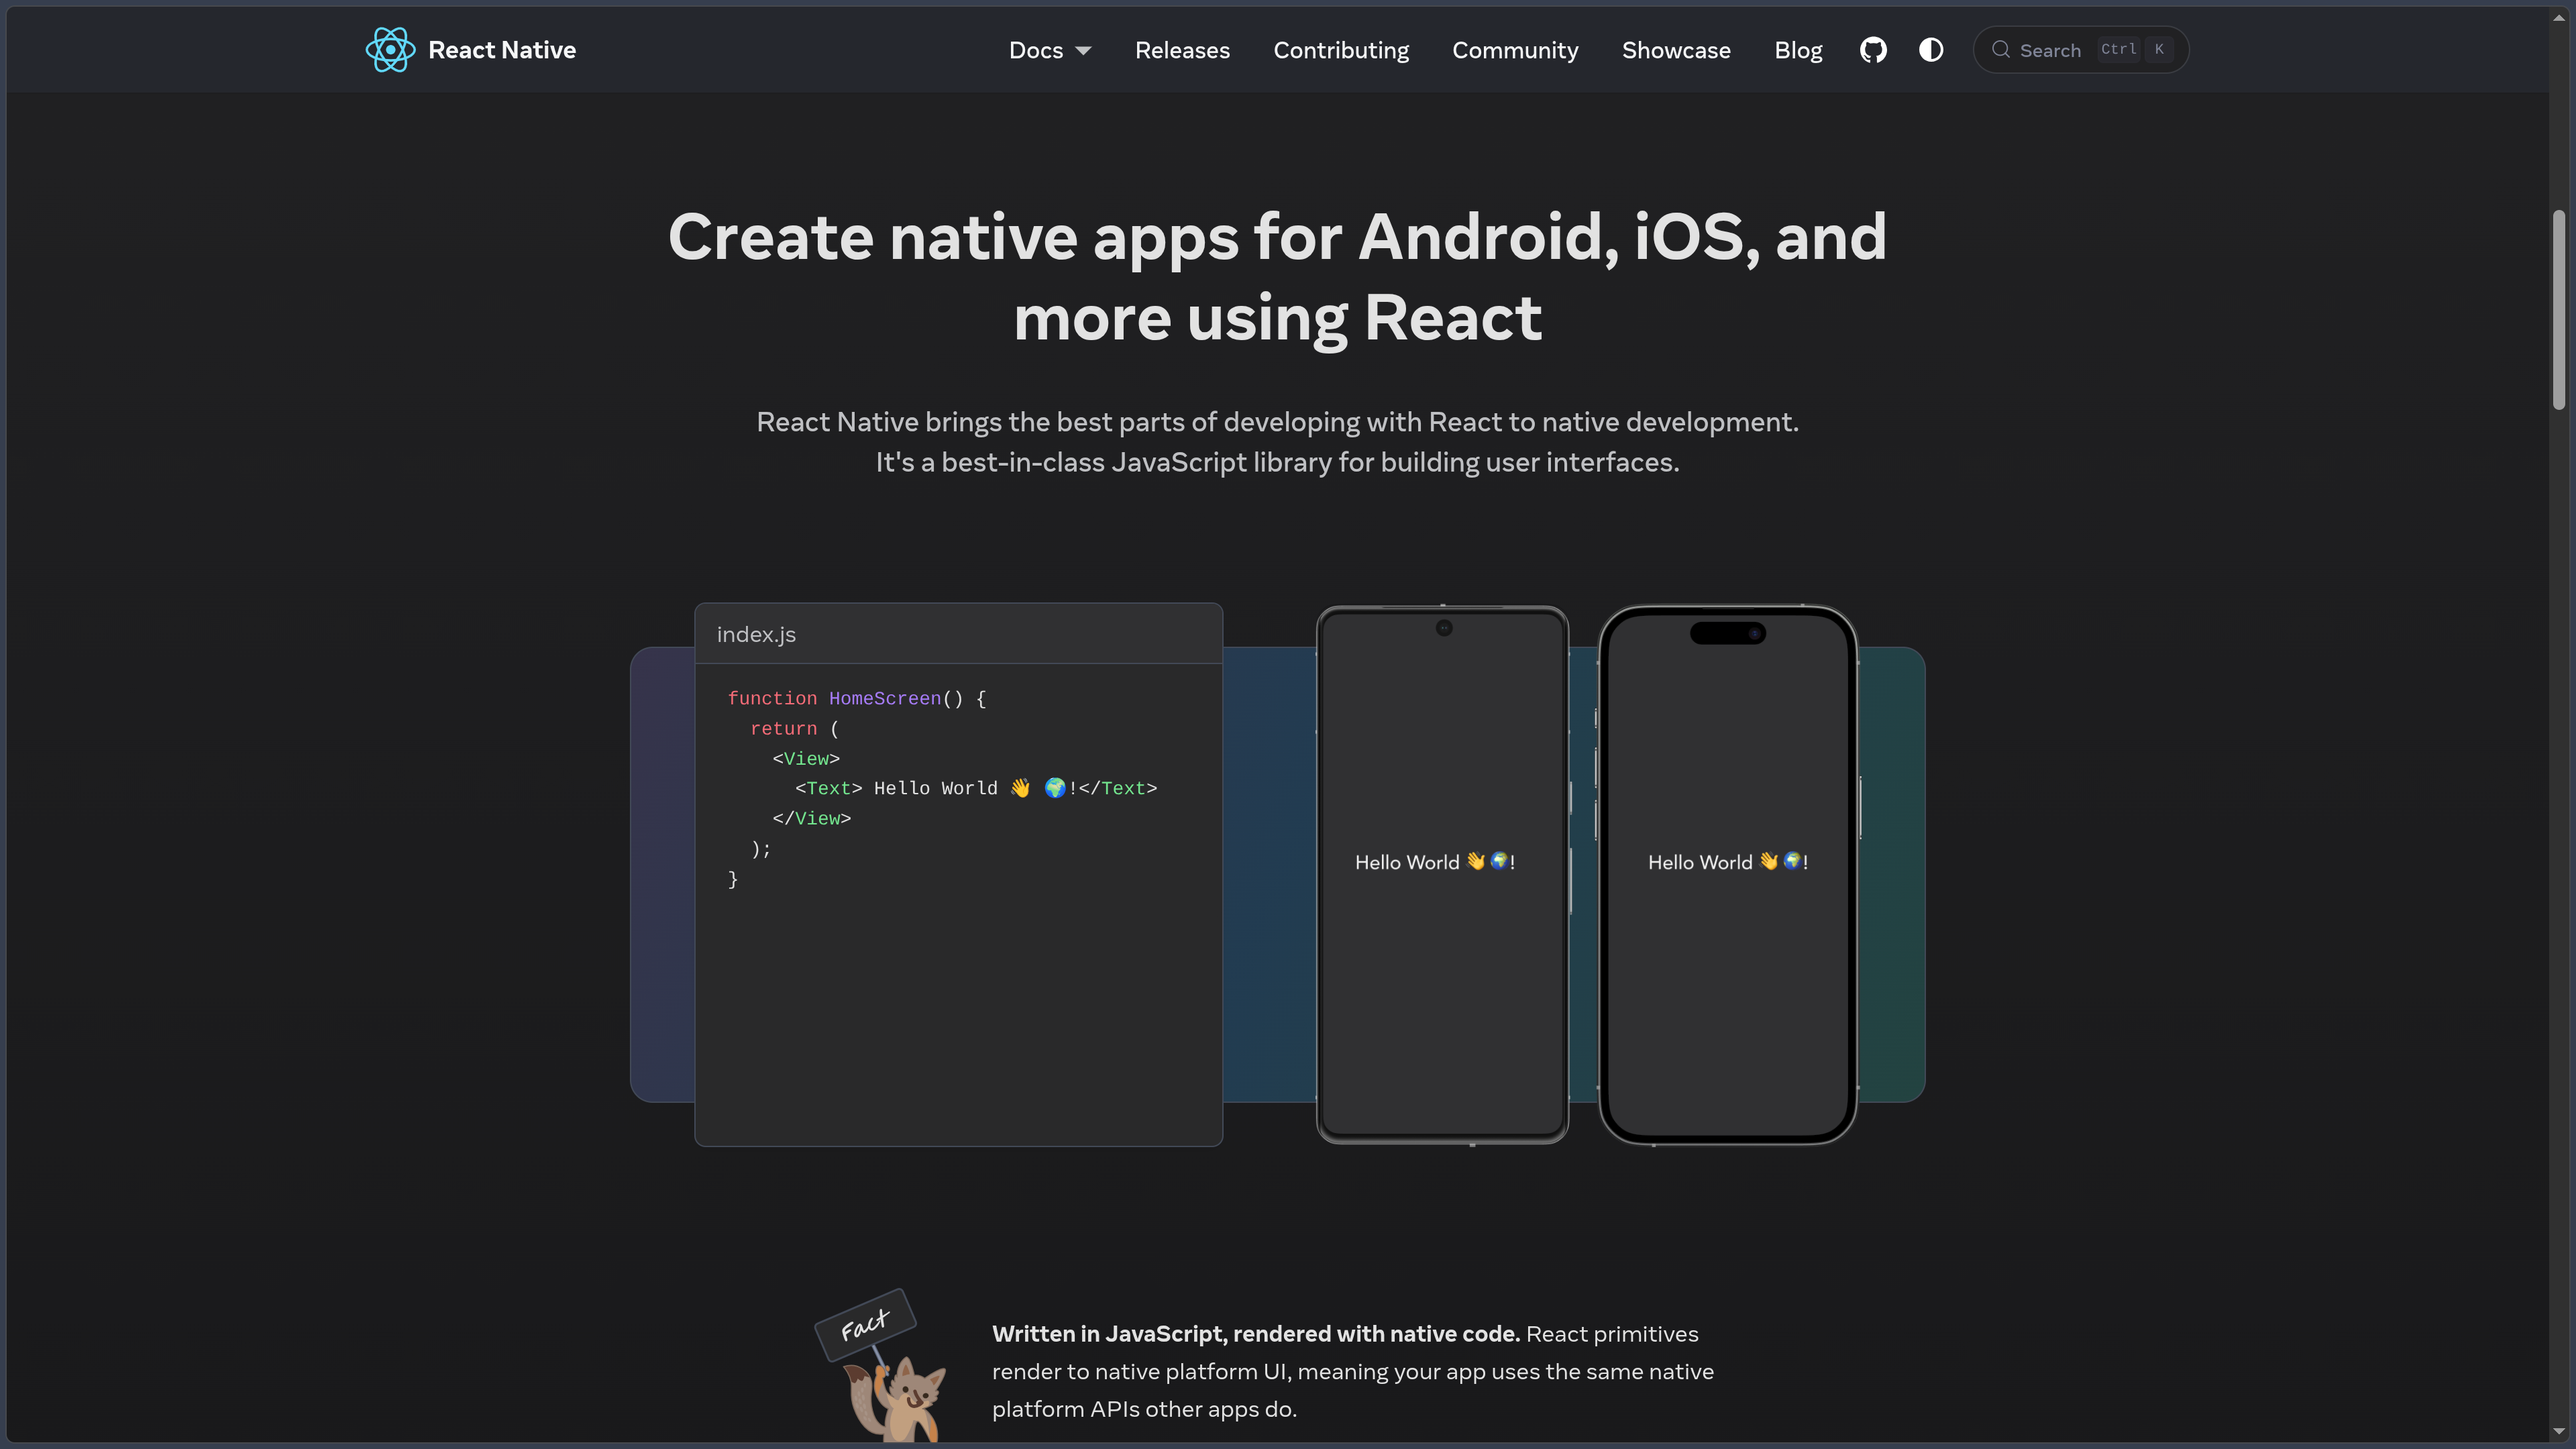Click the '</View>' closing tag line

(811, 818)
